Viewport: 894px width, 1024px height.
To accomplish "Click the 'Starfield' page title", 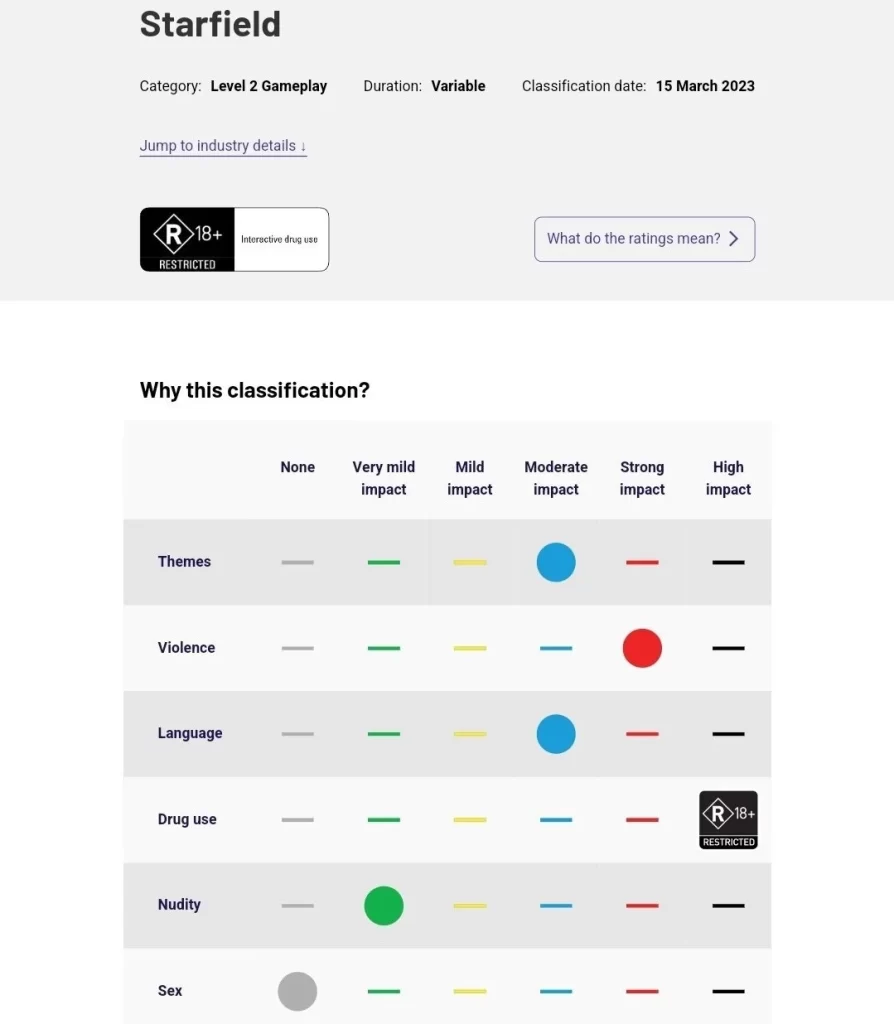I will coord(210,24).
